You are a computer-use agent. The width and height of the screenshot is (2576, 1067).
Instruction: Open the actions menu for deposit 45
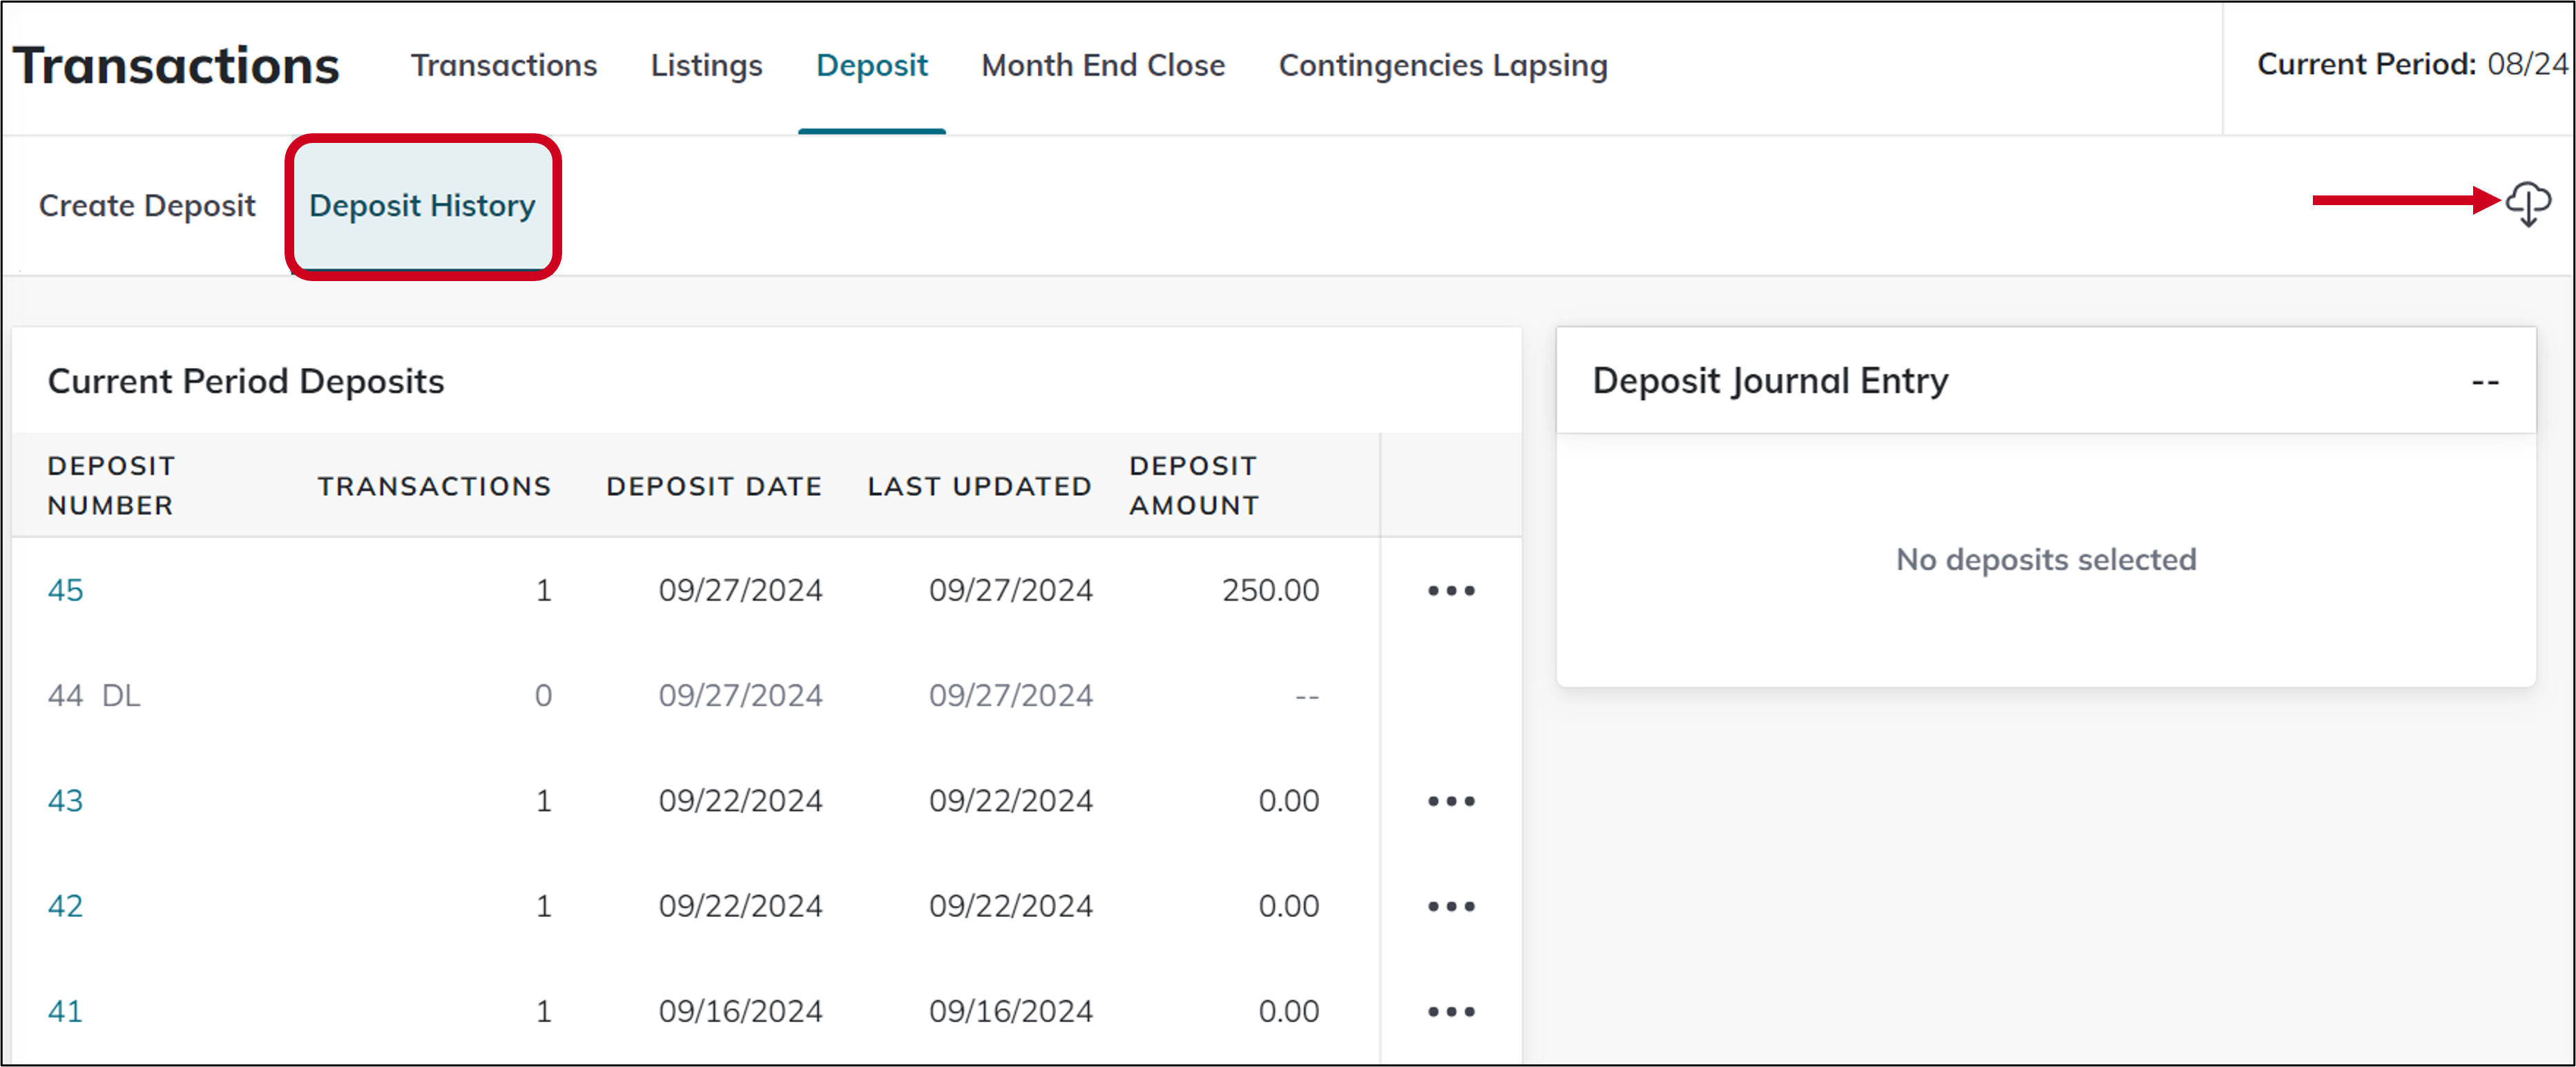point(1451,590)
